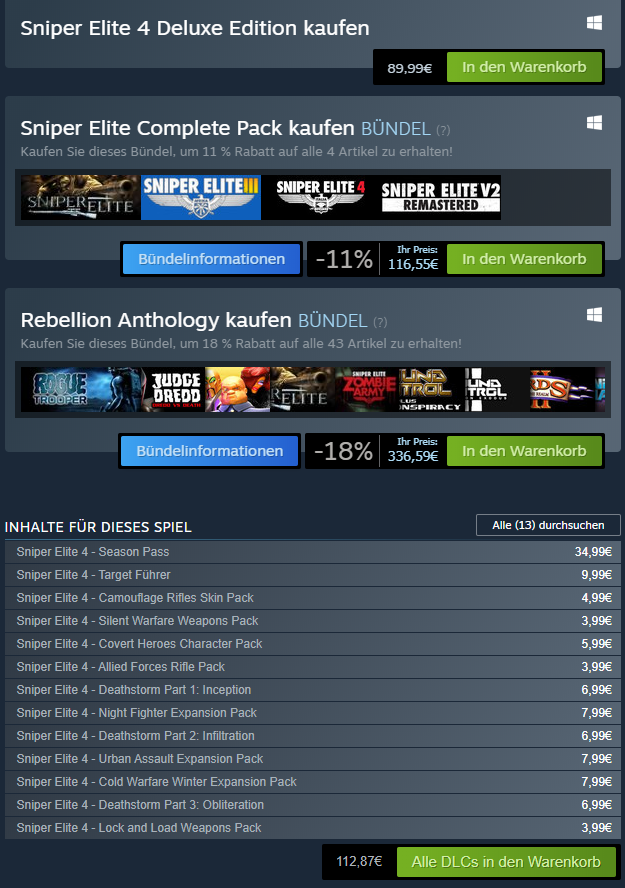Click the (?) help icon next to Complete Pack BÜNDEL
This screenshot has width=625, height=888.
[x=443, y=130]
